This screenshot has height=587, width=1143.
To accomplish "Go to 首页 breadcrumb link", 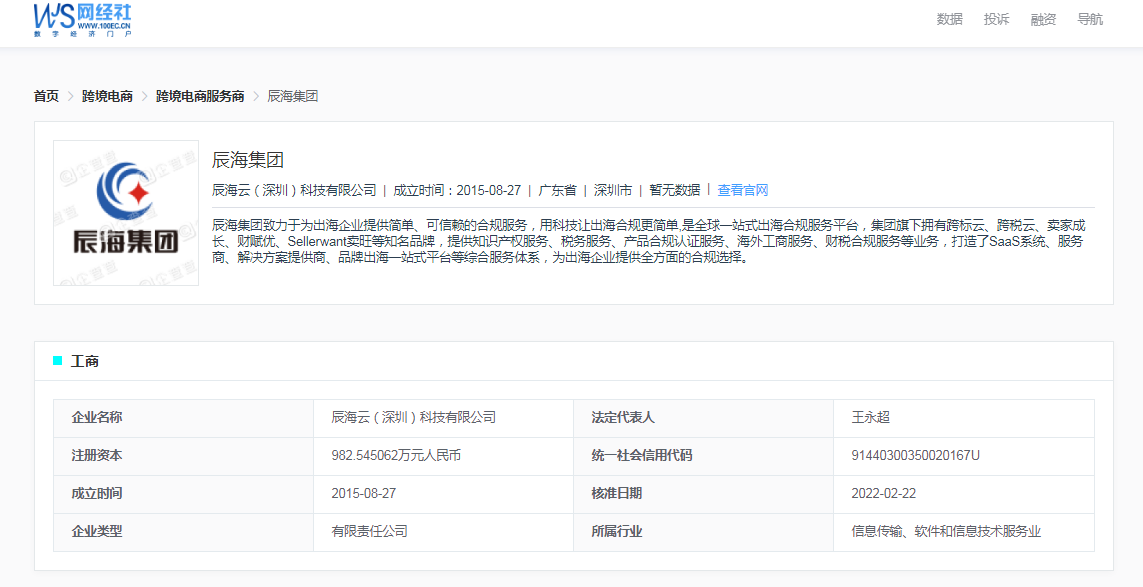I will tap(46, 96).
